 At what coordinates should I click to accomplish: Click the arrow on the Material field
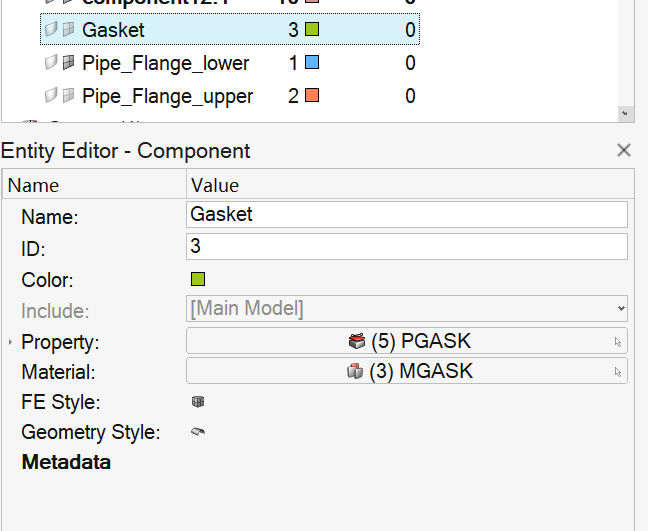[617, 372]
